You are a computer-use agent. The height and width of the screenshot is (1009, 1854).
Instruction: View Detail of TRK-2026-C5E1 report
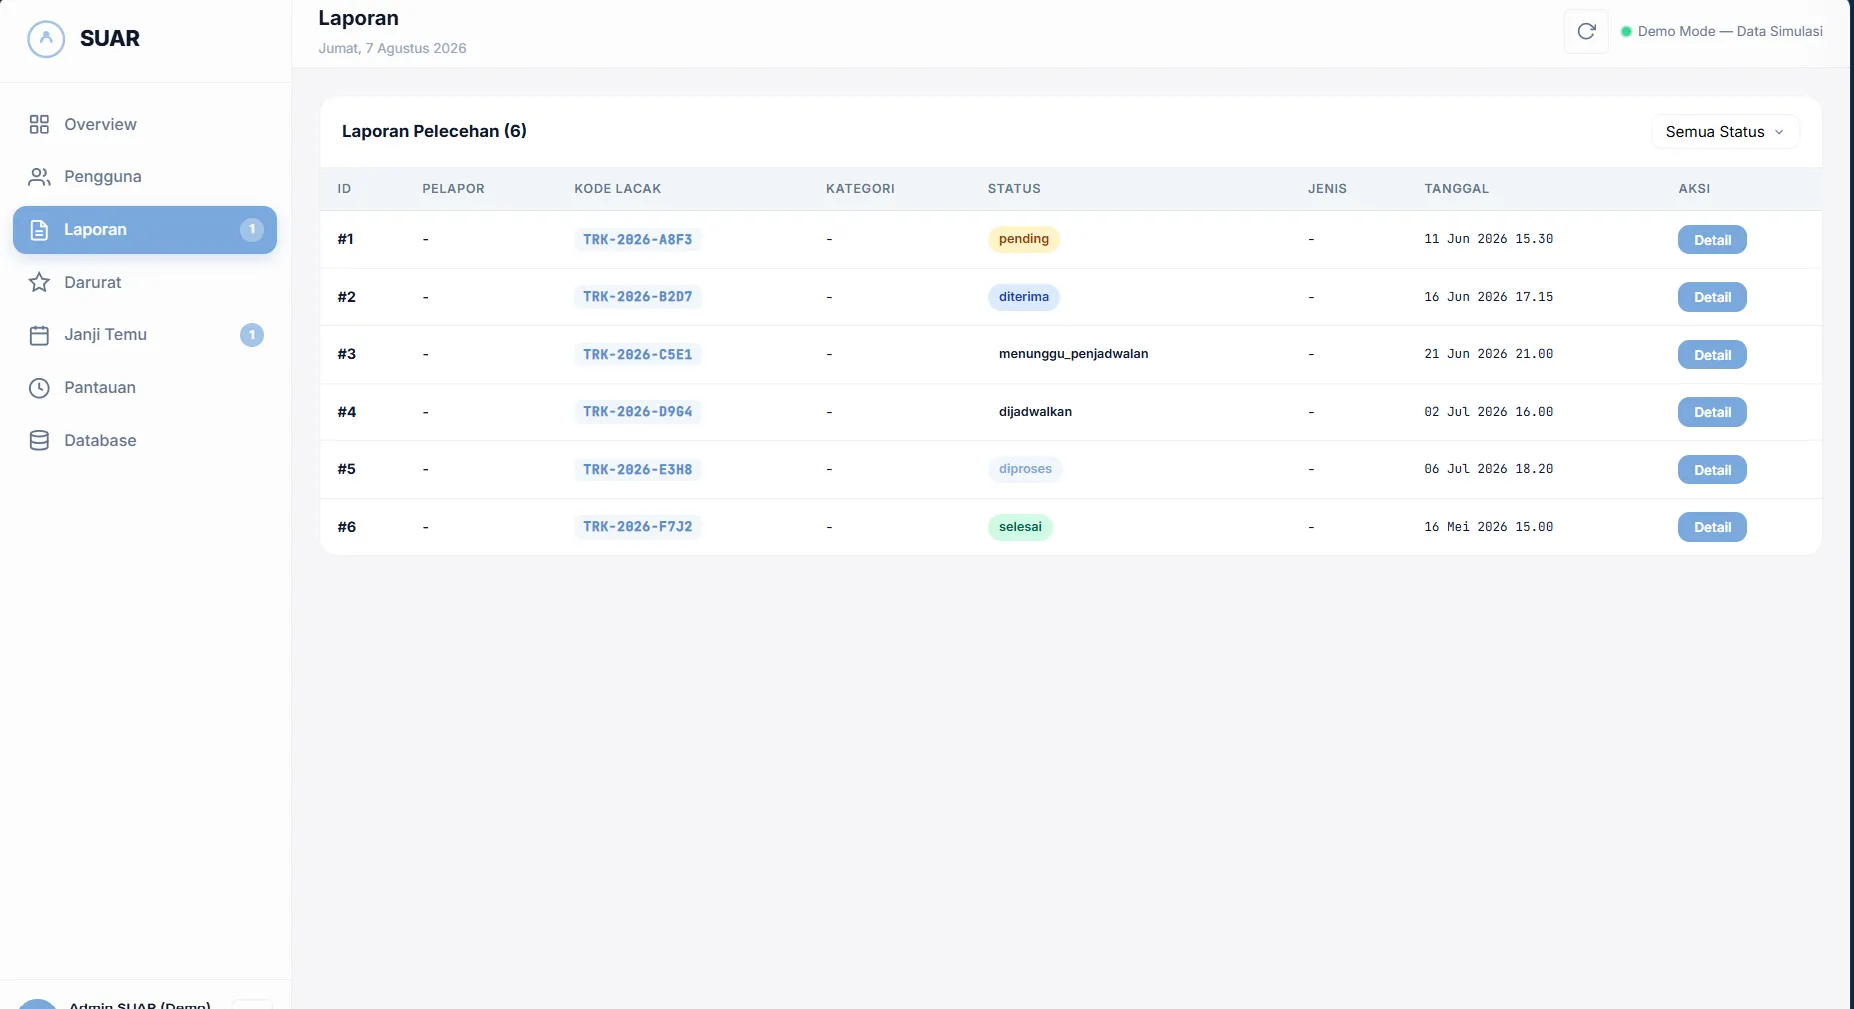tap(1712, 355)
